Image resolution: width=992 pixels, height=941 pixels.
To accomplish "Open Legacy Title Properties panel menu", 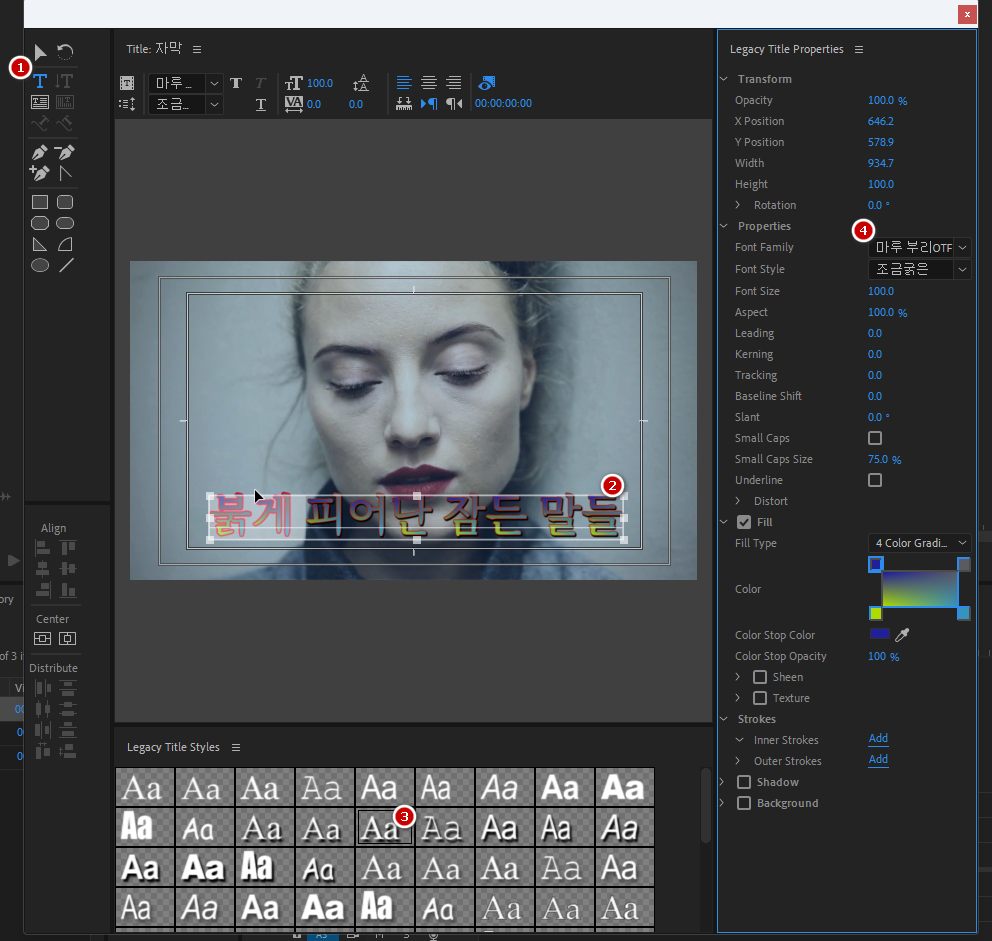I will coord(859,50).
